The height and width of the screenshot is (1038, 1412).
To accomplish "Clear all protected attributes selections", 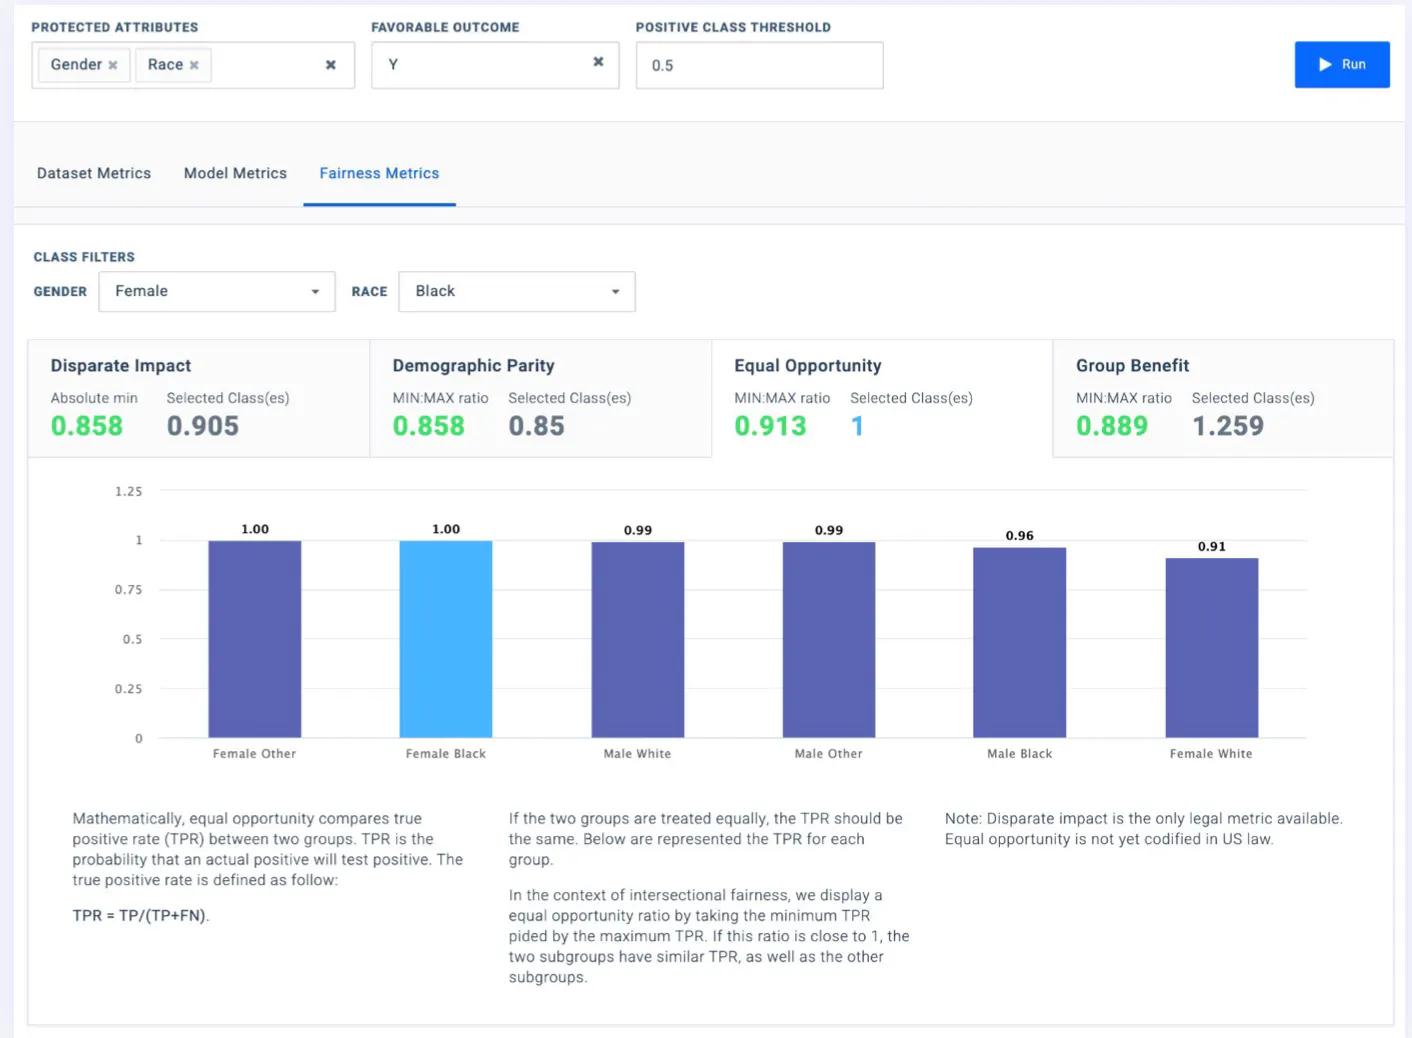I will (330, 65).
